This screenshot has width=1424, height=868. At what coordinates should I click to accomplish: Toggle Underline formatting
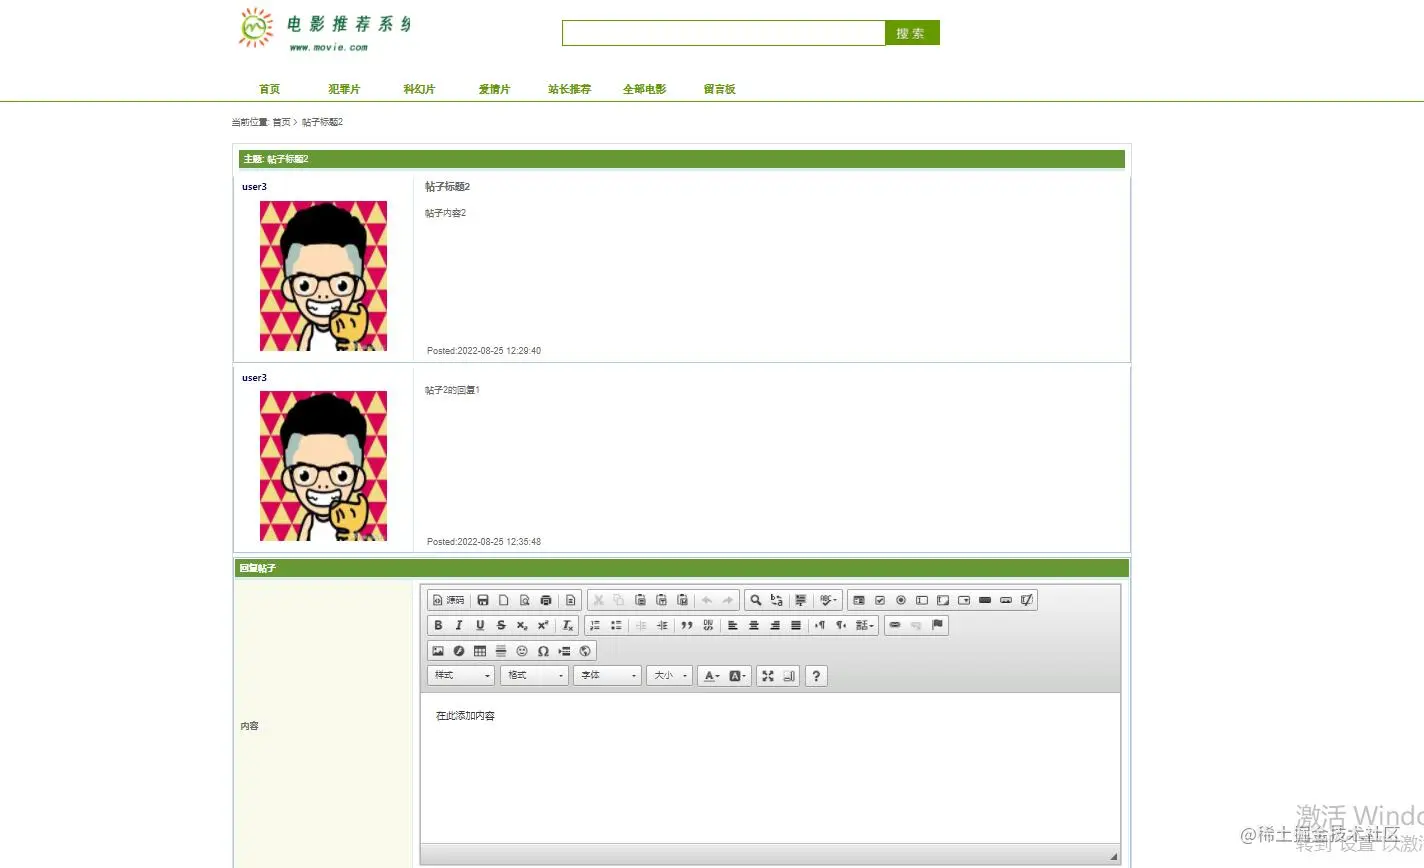[x=480, y=625]
